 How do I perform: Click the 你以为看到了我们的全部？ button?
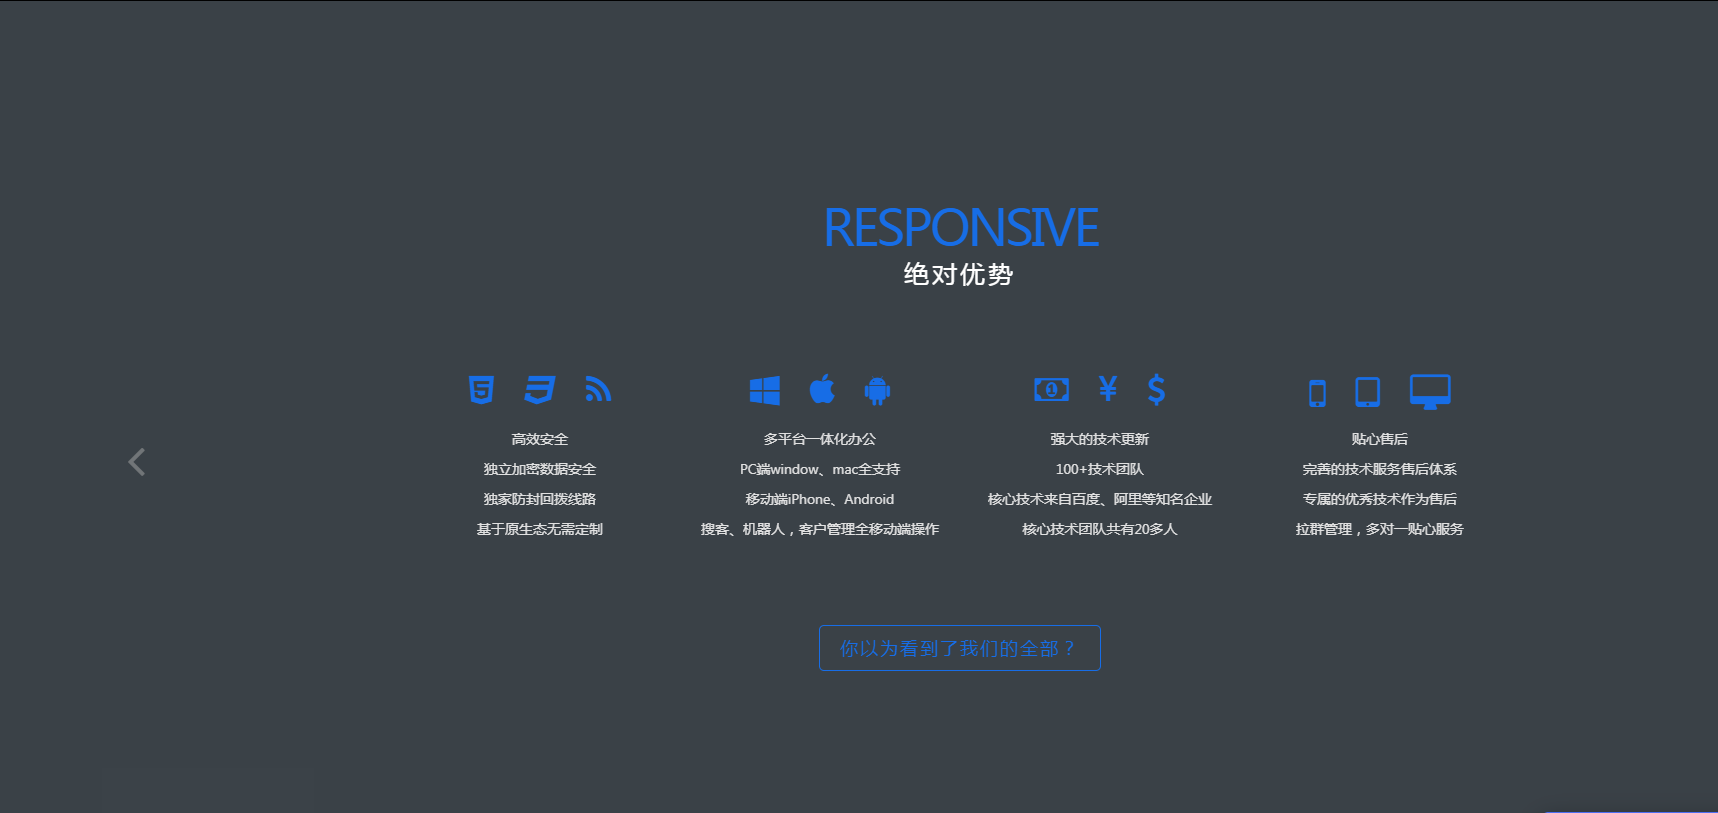click(x=959, y=648)
